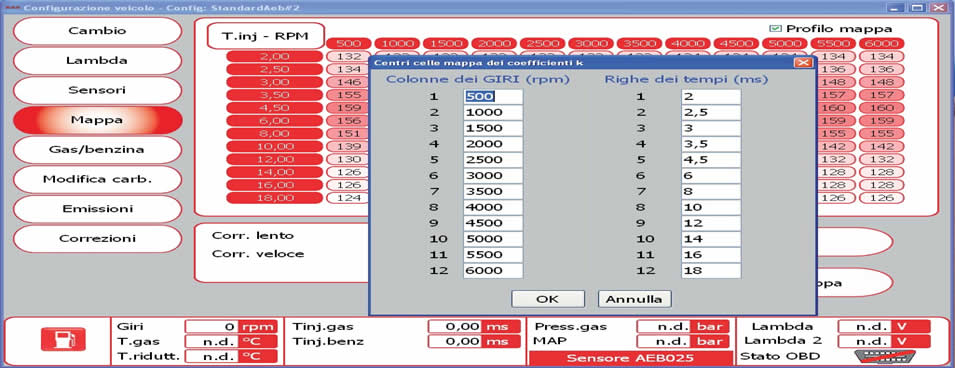955x368 pixels.
Task: Close the Centri celle mappa dialog
Action: 803,62
